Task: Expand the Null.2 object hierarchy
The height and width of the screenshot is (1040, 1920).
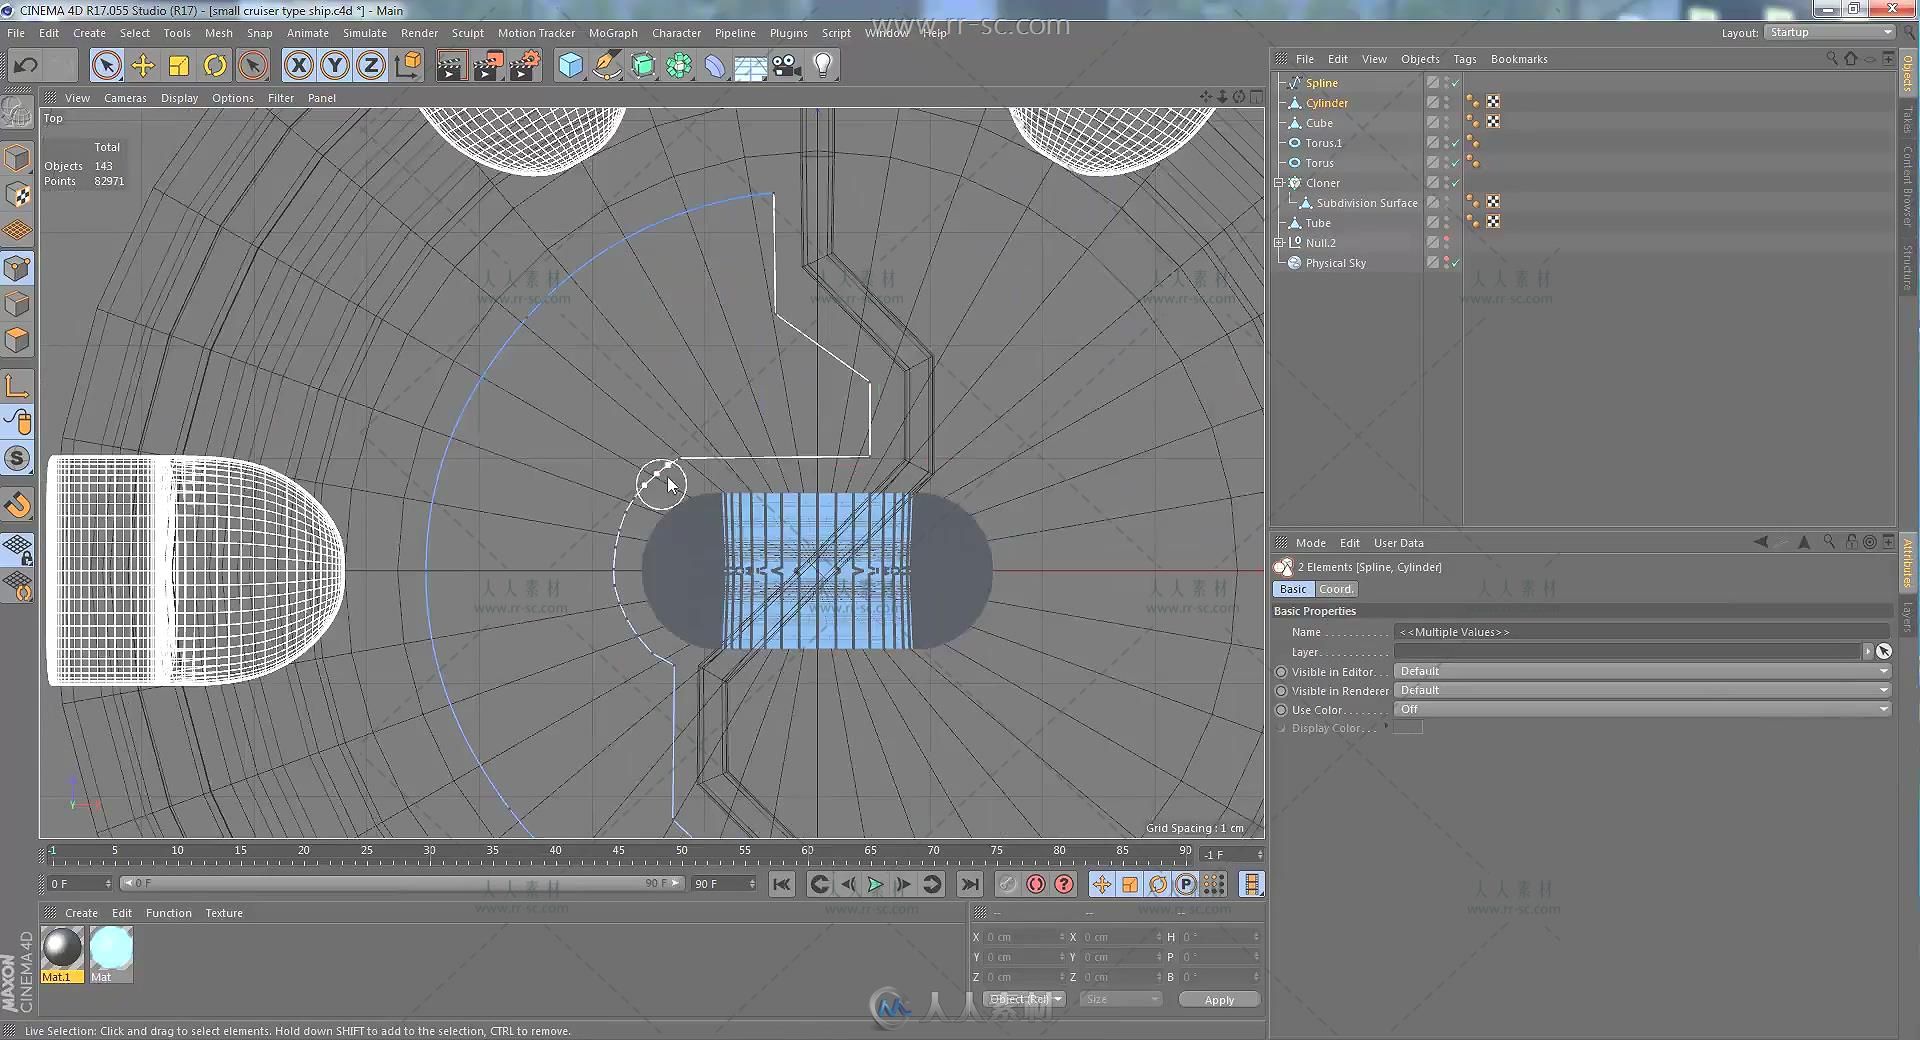Action: tap(1278, 243)
